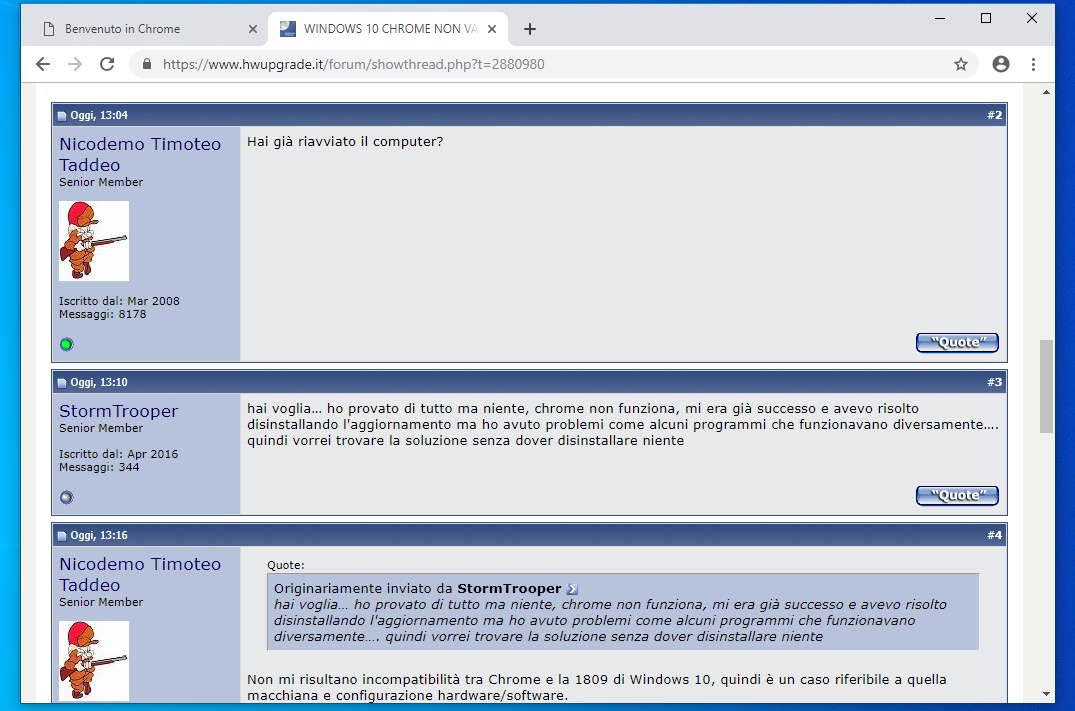Screen dimensions: 1075x711
Task: Open Nicodemo Timoteo Taddeo profile in post #2
Action: [140, 154]
